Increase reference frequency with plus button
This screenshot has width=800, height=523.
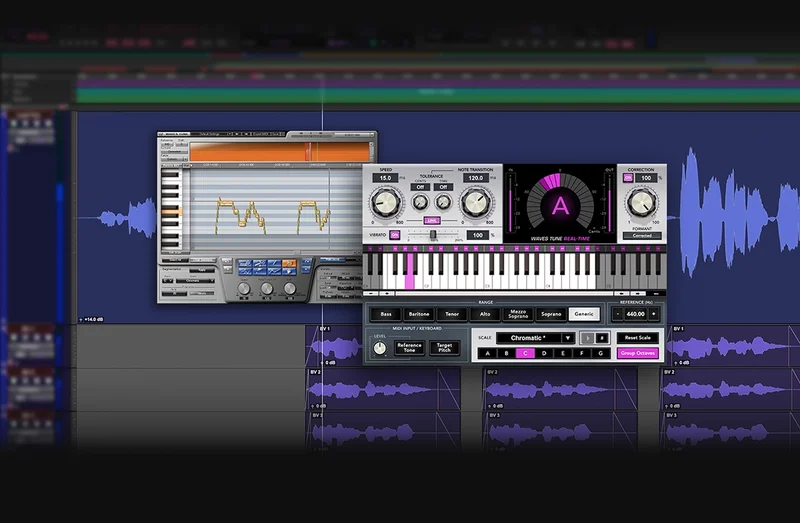click(x=654, y=314)
